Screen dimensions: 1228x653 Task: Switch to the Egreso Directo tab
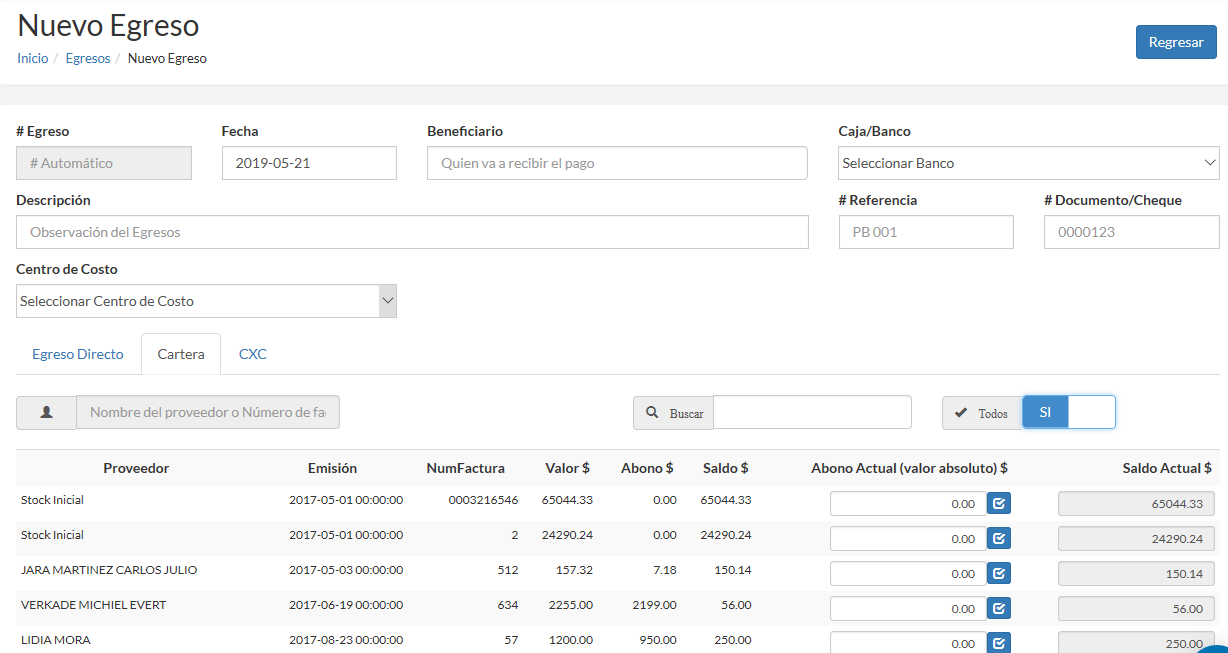coord(78,354)
